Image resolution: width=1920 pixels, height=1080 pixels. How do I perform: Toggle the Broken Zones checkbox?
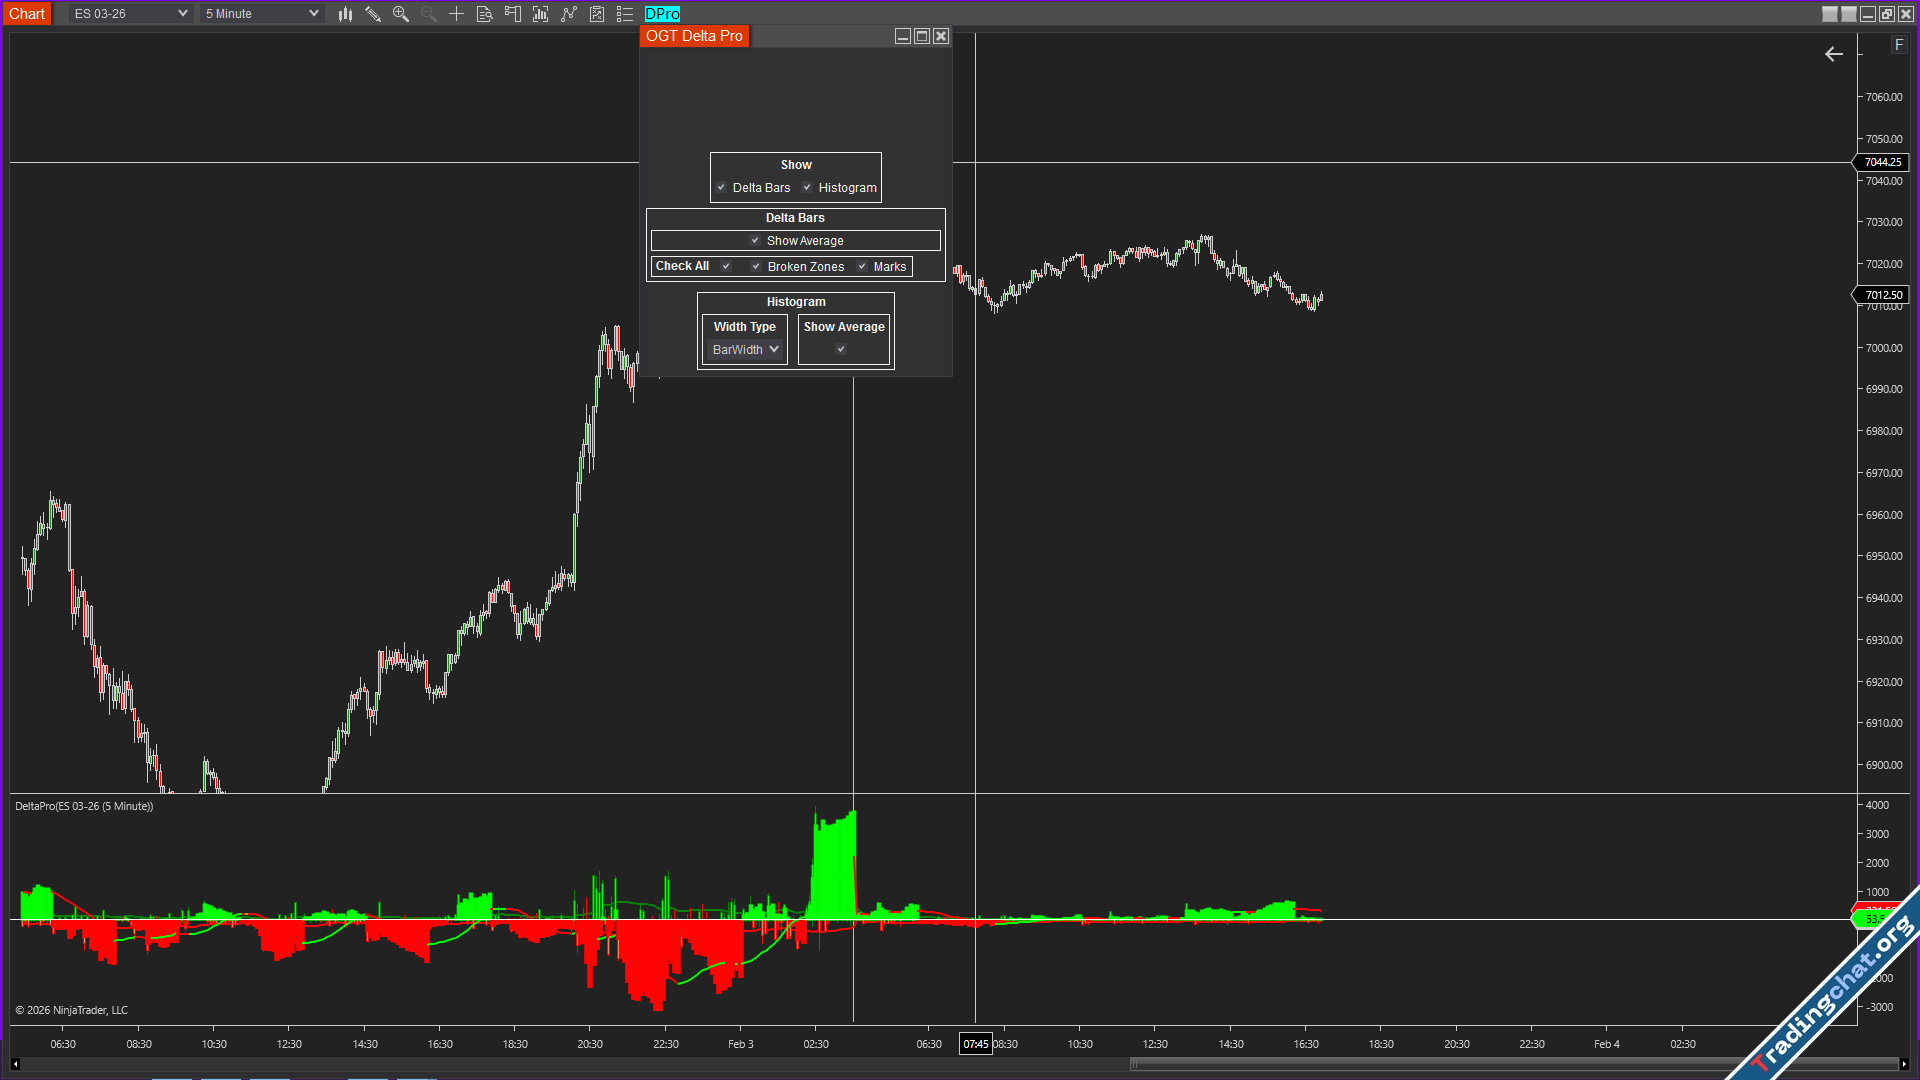[756, 267]
